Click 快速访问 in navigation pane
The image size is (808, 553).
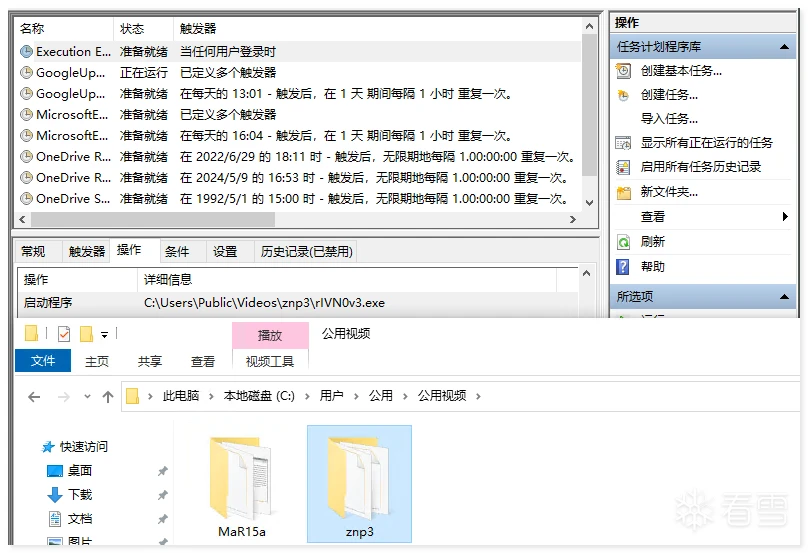(83, 447)
